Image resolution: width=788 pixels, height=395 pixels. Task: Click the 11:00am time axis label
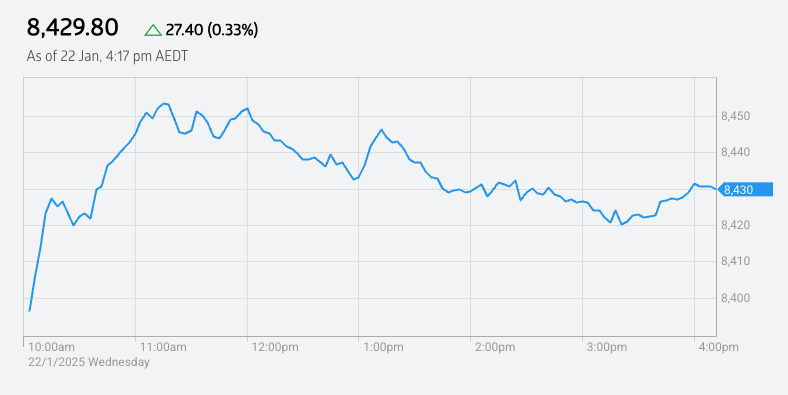[x=163, y=347]
